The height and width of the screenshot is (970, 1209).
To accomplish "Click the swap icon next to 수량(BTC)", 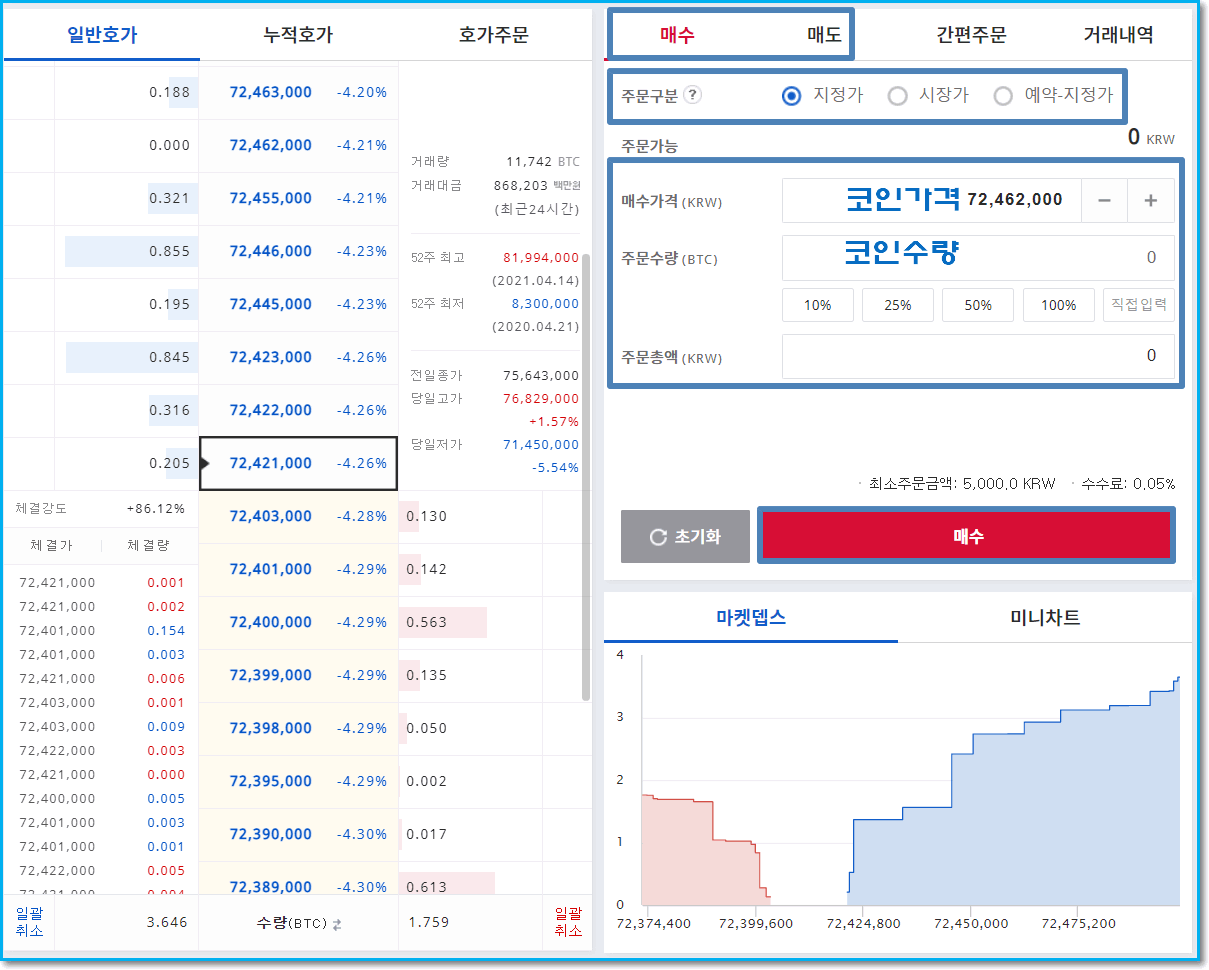I will [x=337, y=925].
